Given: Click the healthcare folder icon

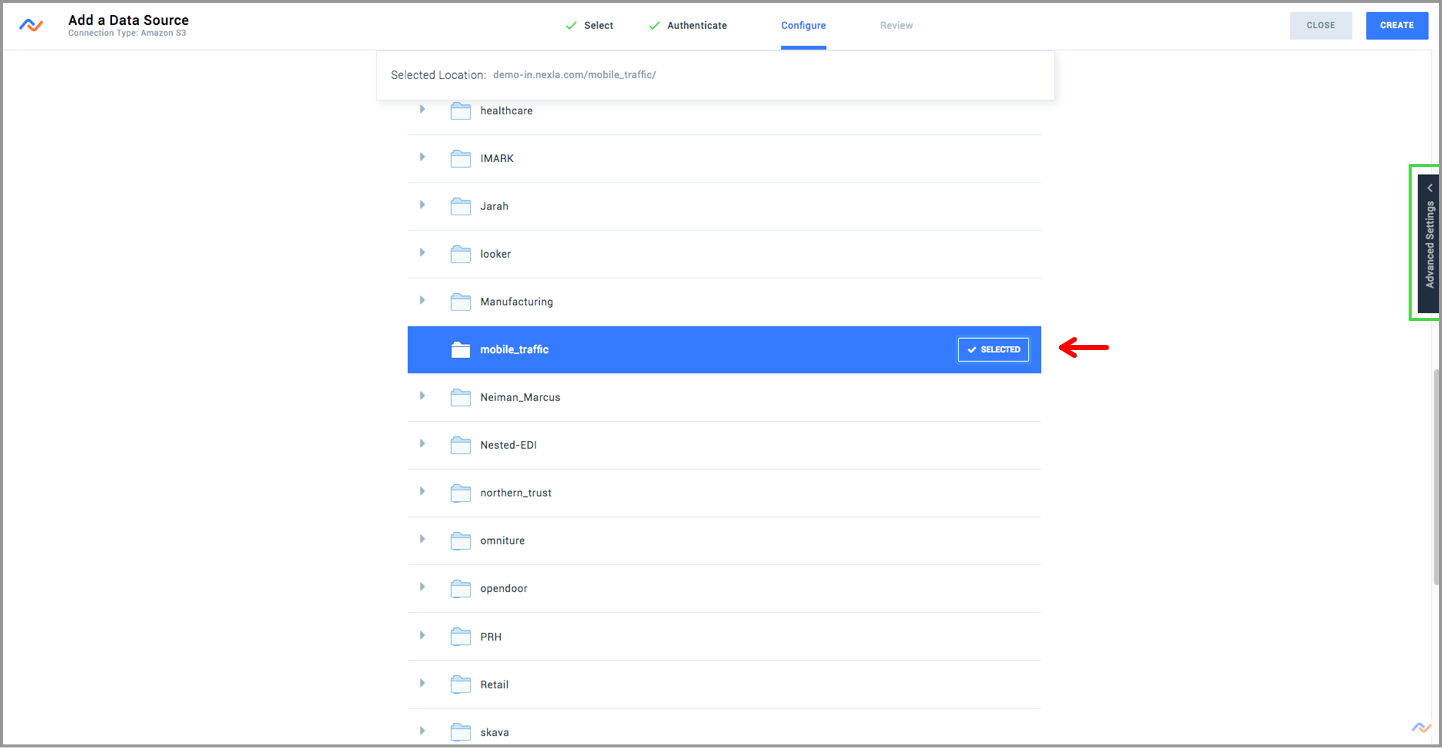Looking at the screenshot, I should 460,111.
